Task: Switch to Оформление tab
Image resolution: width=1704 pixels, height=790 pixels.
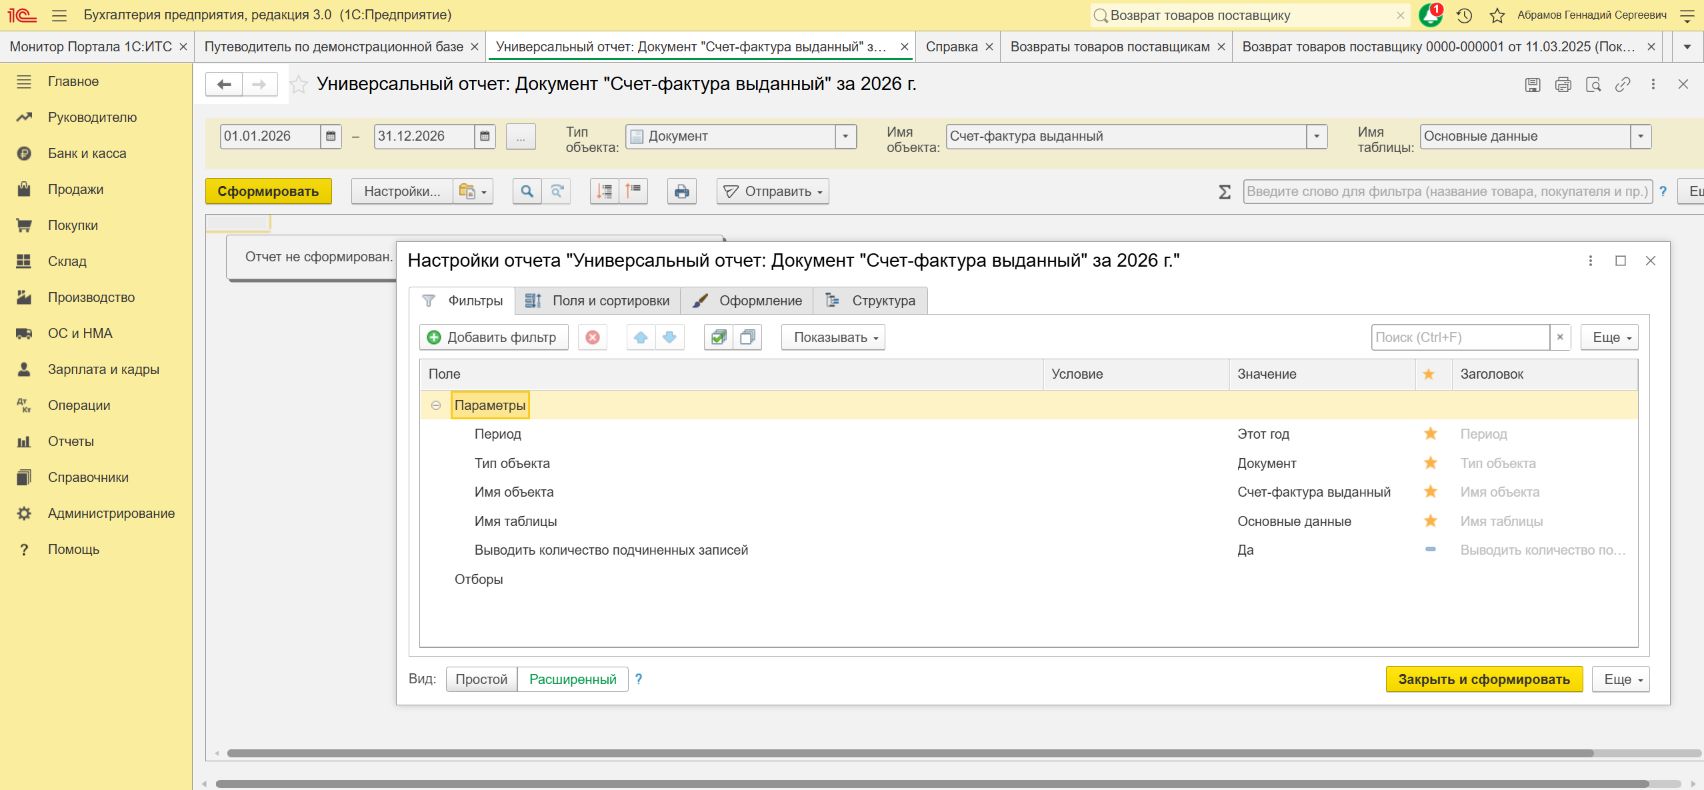Action: point(748,300)
